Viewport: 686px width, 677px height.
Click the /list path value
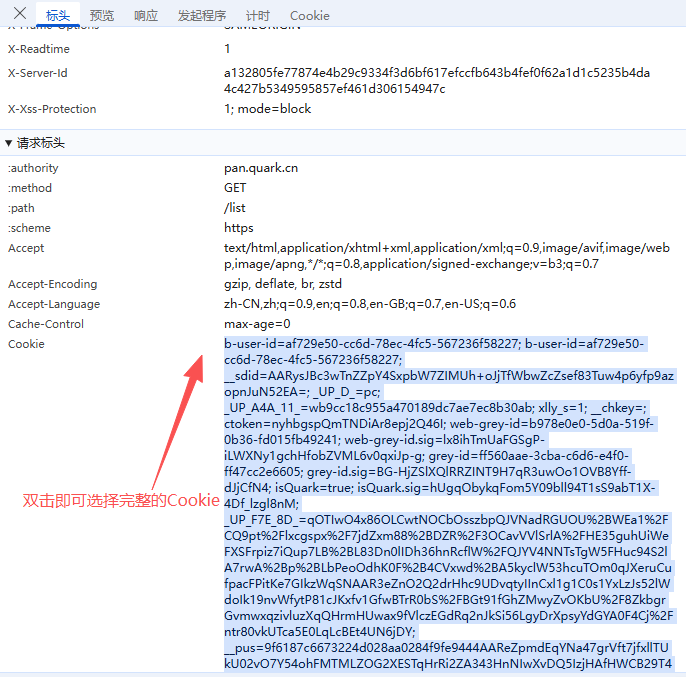pos(234,208)
